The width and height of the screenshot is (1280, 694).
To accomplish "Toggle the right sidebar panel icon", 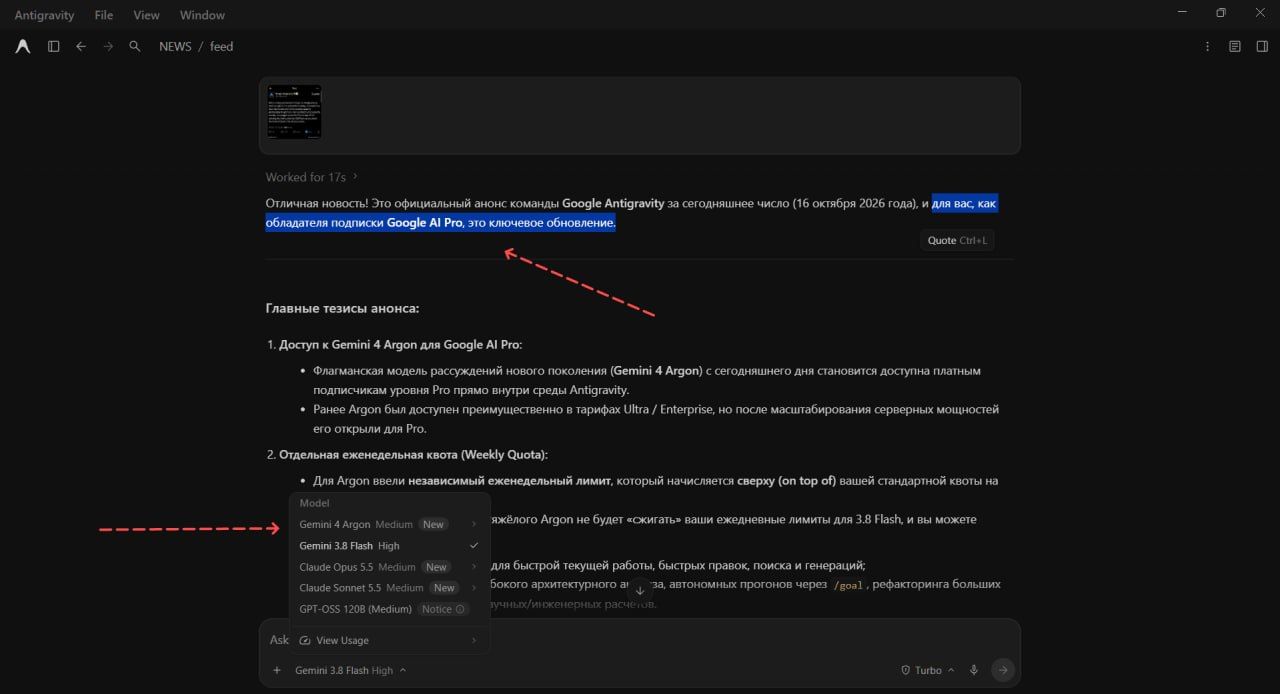I will [1263, 46].
